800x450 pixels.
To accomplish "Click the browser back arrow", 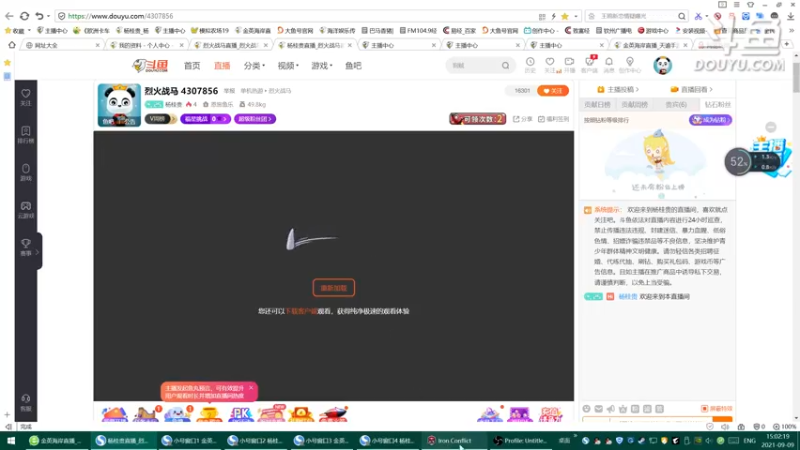I will [x=9, y=16].
